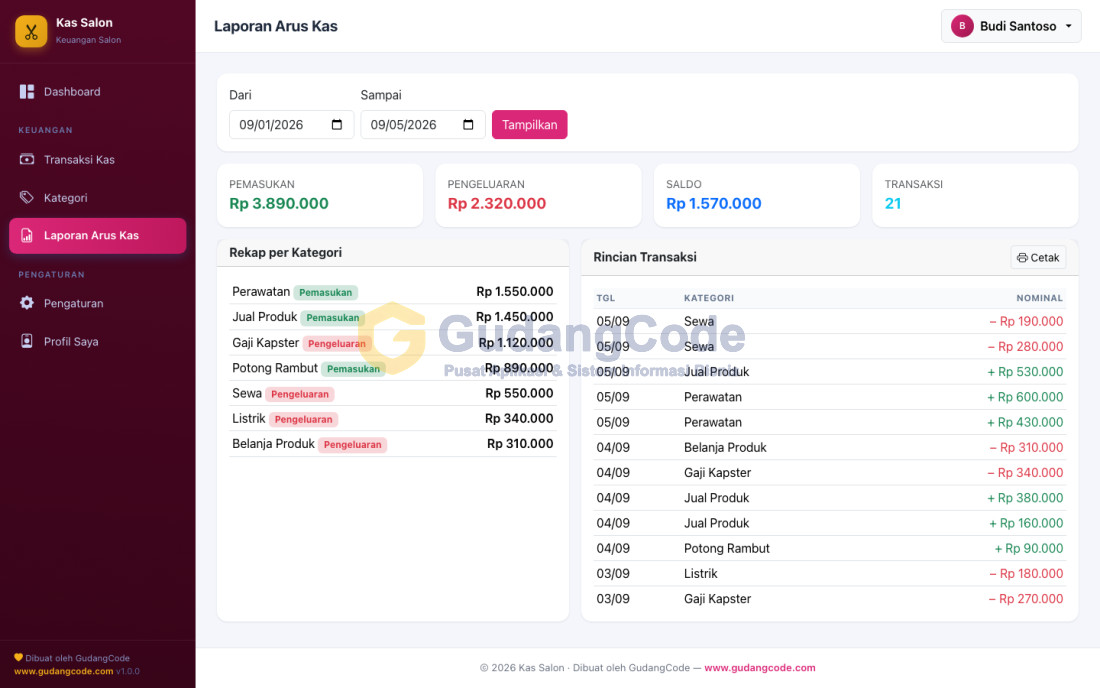Screen dimensions: 1100x688
Task: Click the Rincian Transaksi heading
Action: [x=645, y=257]
